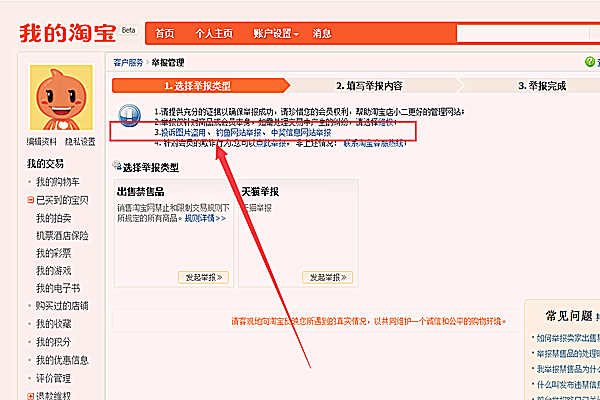The height and width of the screenshot is (400, 600).
Task: Click the 客户服务 breadcrumb link
Action: [128, 62]
